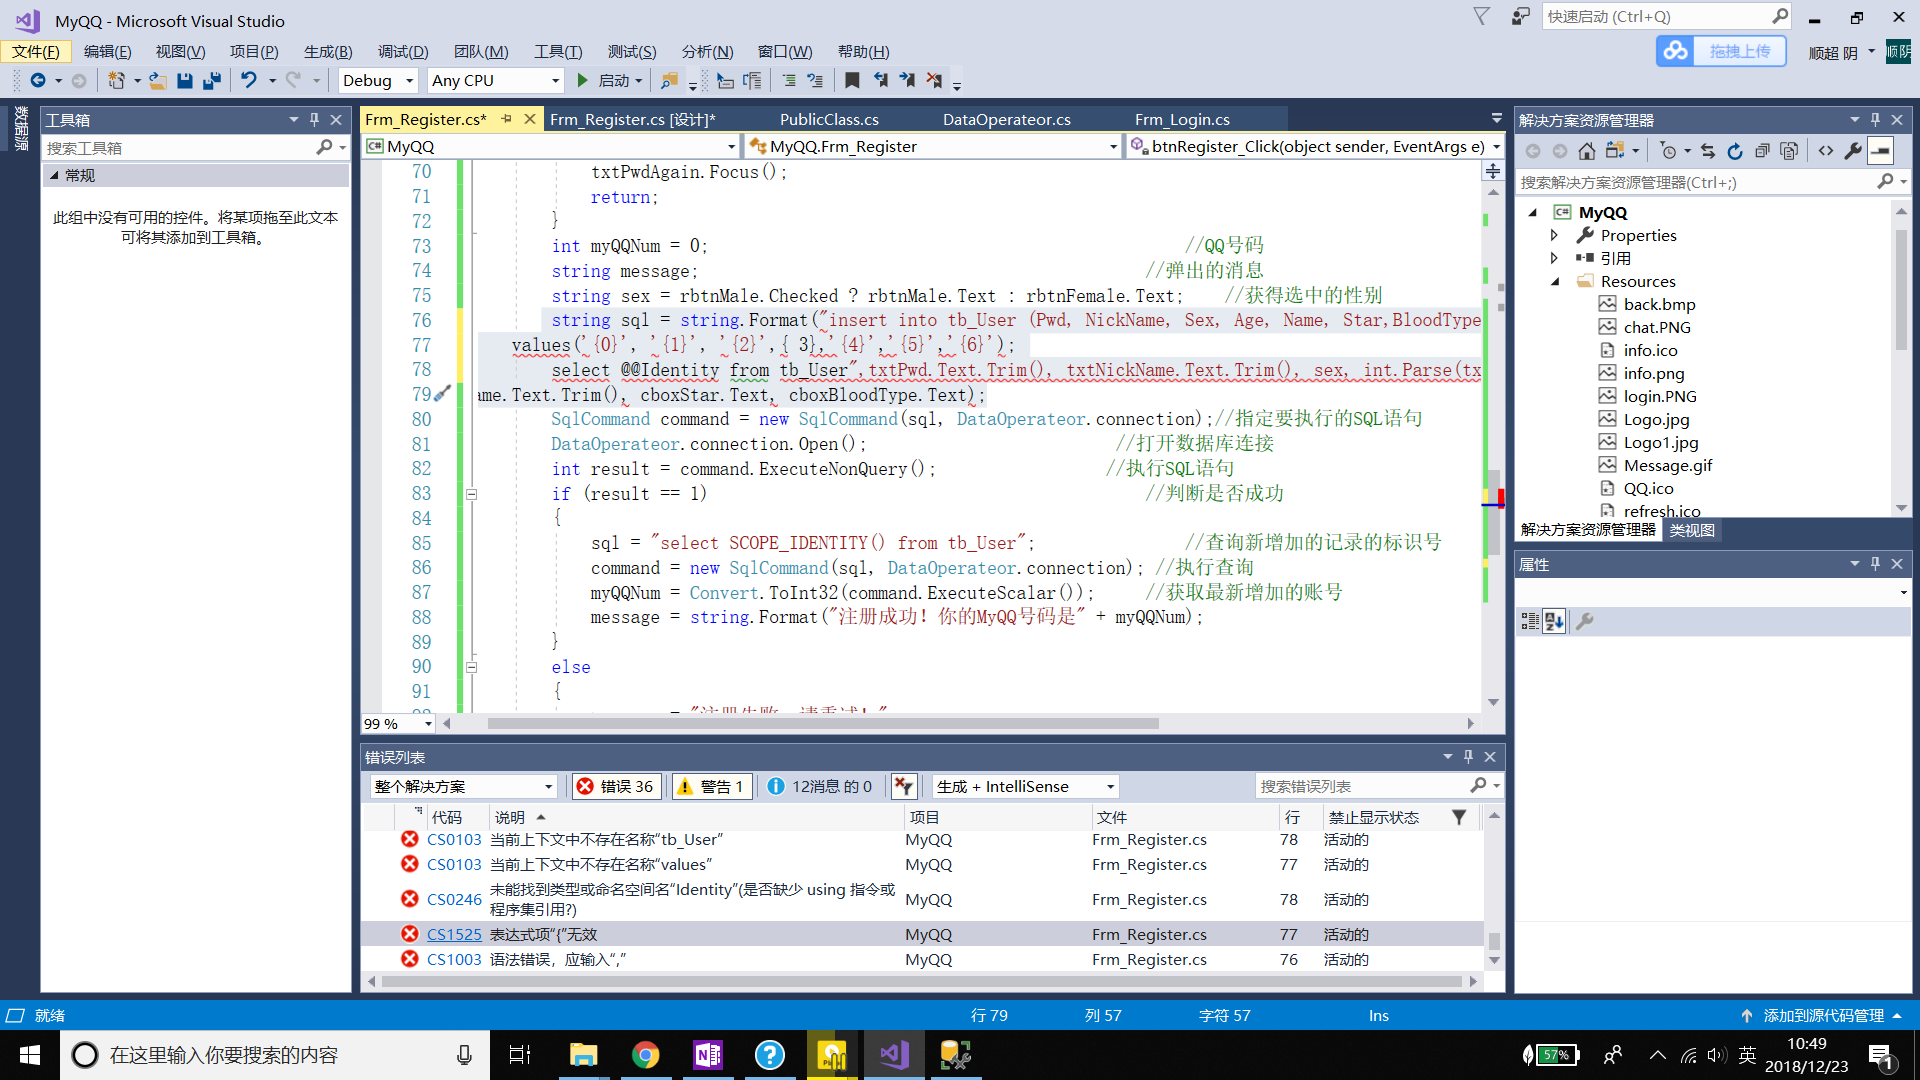The width and height of the screenshot is (1920, 1080).
Task: Save the current file with the disk icon
Action: click(x=185, y=81)
